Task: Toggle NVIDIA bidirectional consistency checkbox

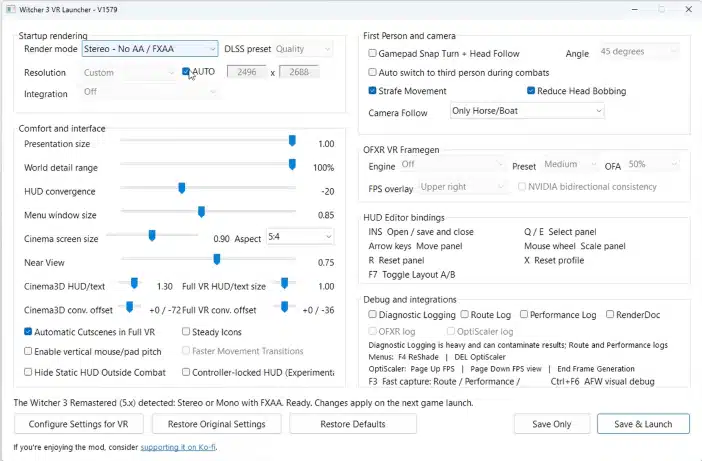Action: point(522,186)
